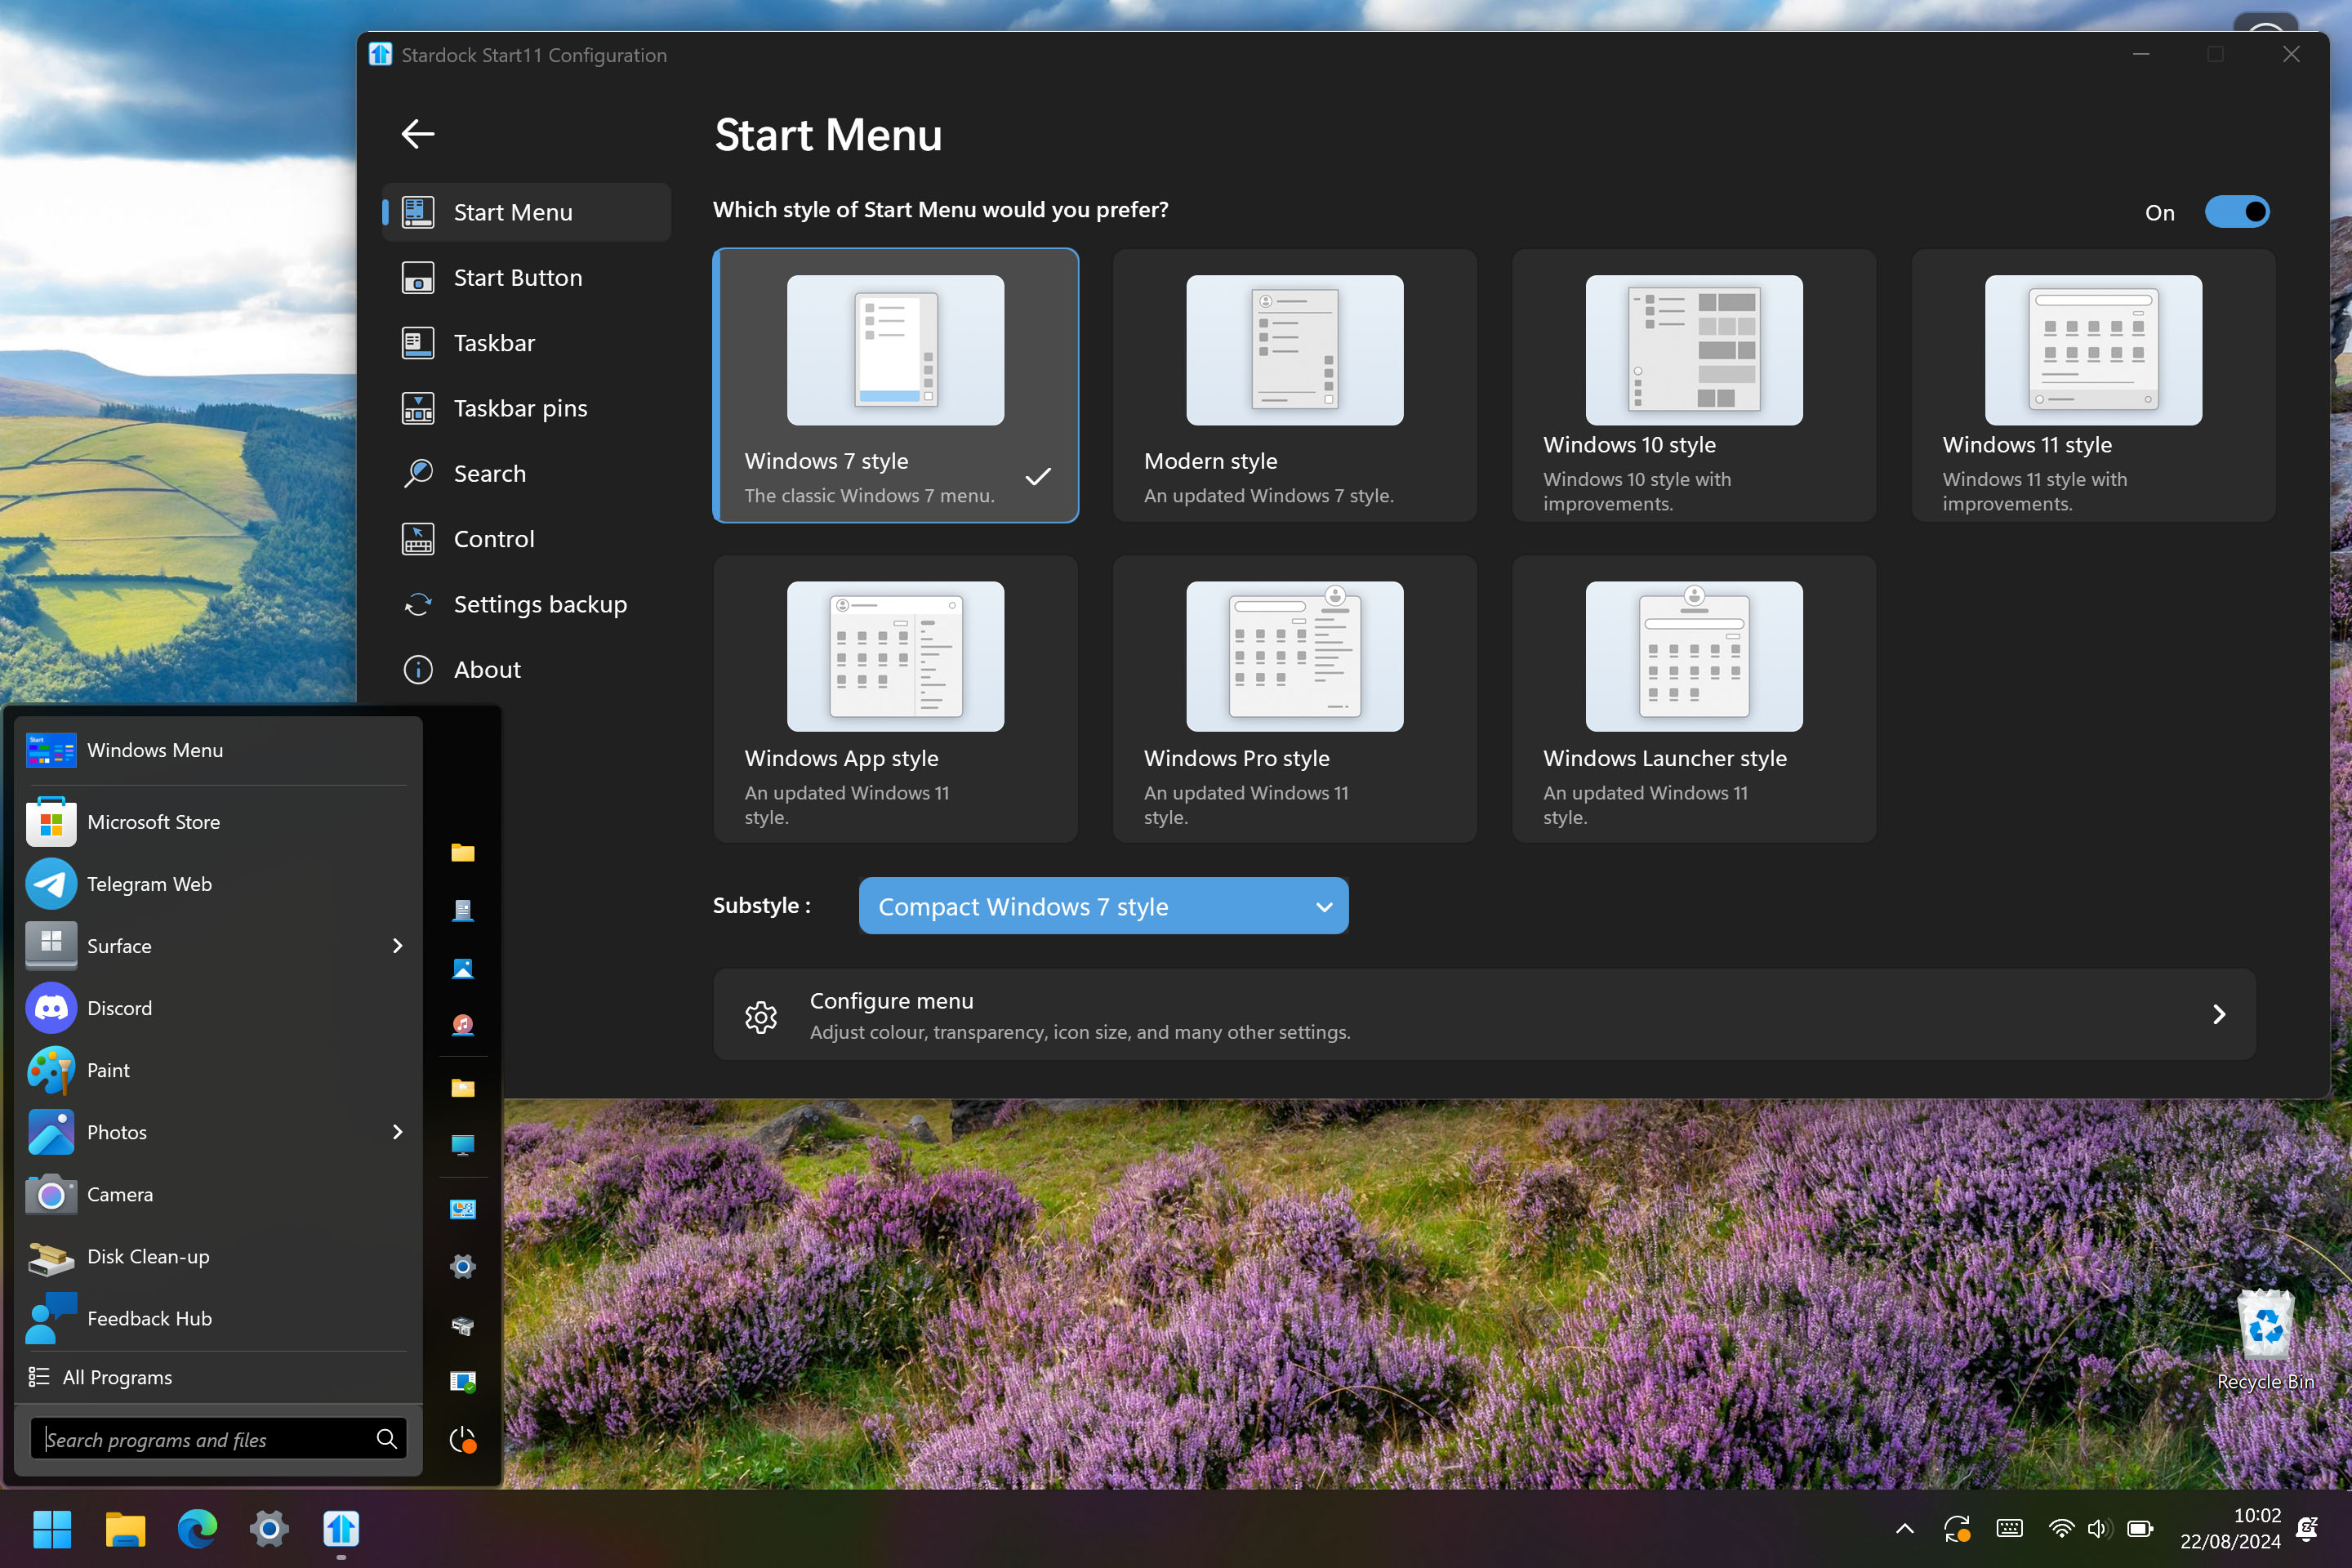This screenshot has width=2352, height=1568.
Task: Open Paint from the Start menu
Action: coord(218,1070)
